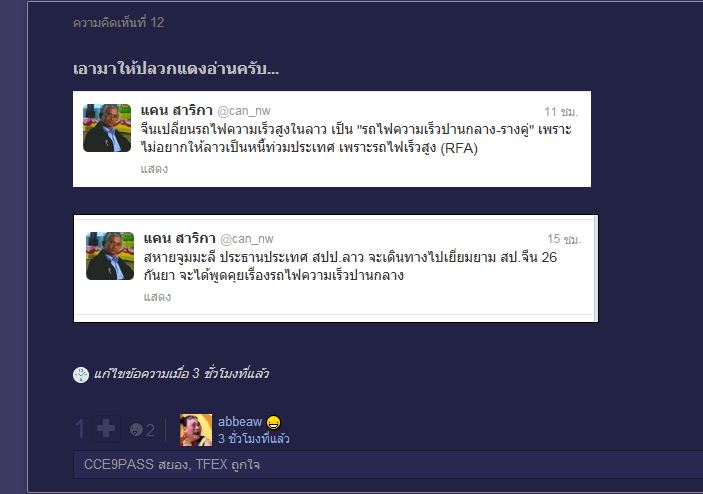Expand first tweet via 'แสดง' link
This screenshot has height=494, width=703.
[x=154, y=169]
